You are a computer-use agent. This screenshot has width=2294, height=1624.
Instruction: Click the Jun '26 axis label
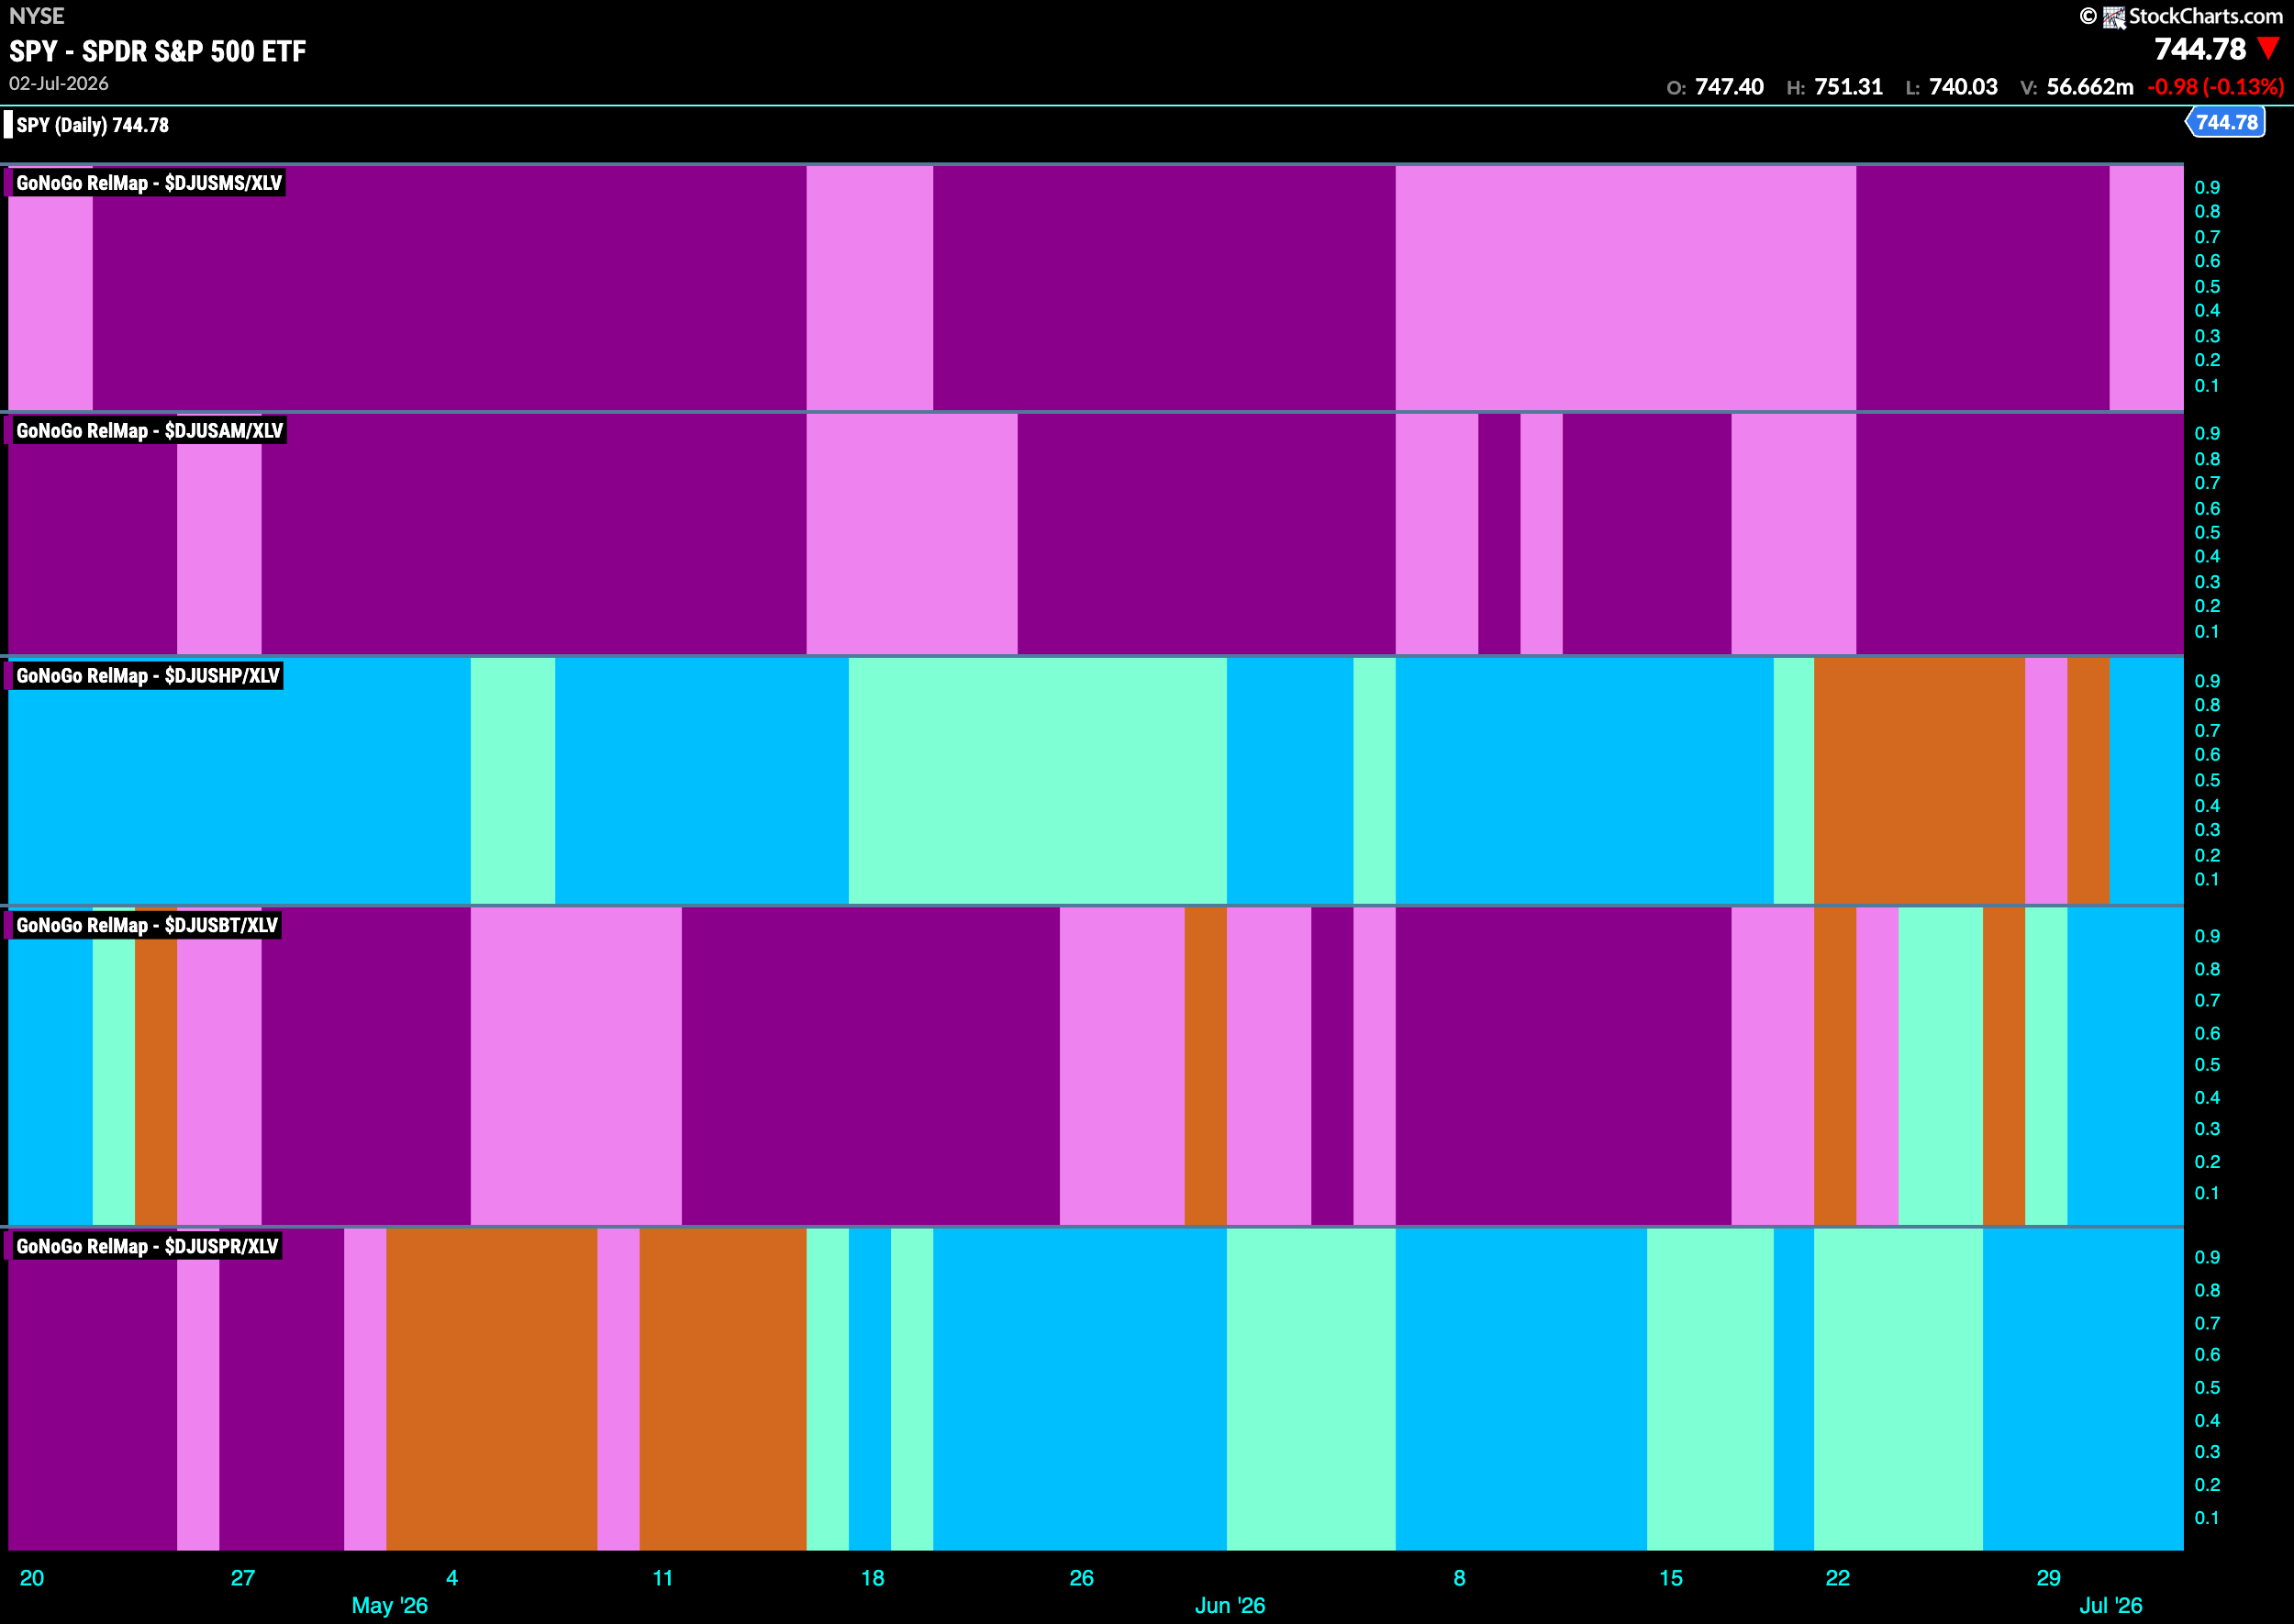pyautogui.click(x=1229, y=1605)
